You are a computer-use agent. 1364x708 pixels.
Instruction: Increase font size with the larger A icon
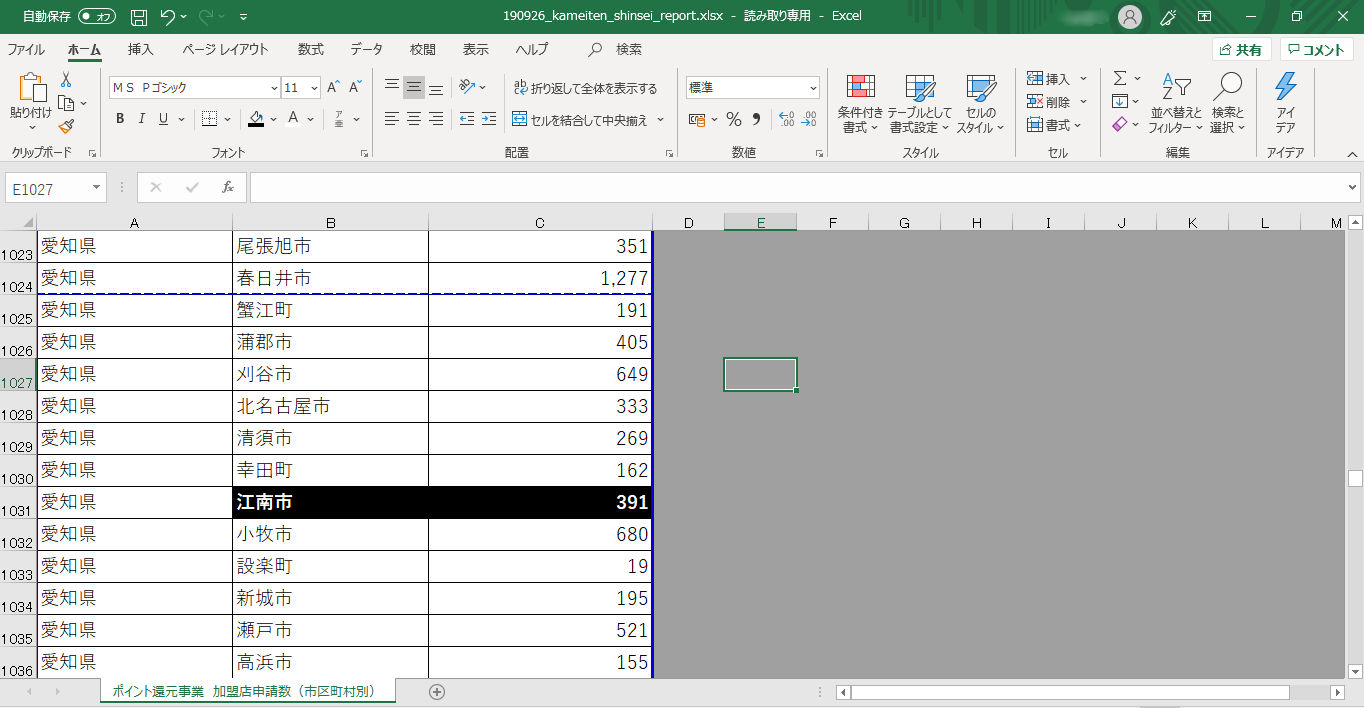point(333,87)
